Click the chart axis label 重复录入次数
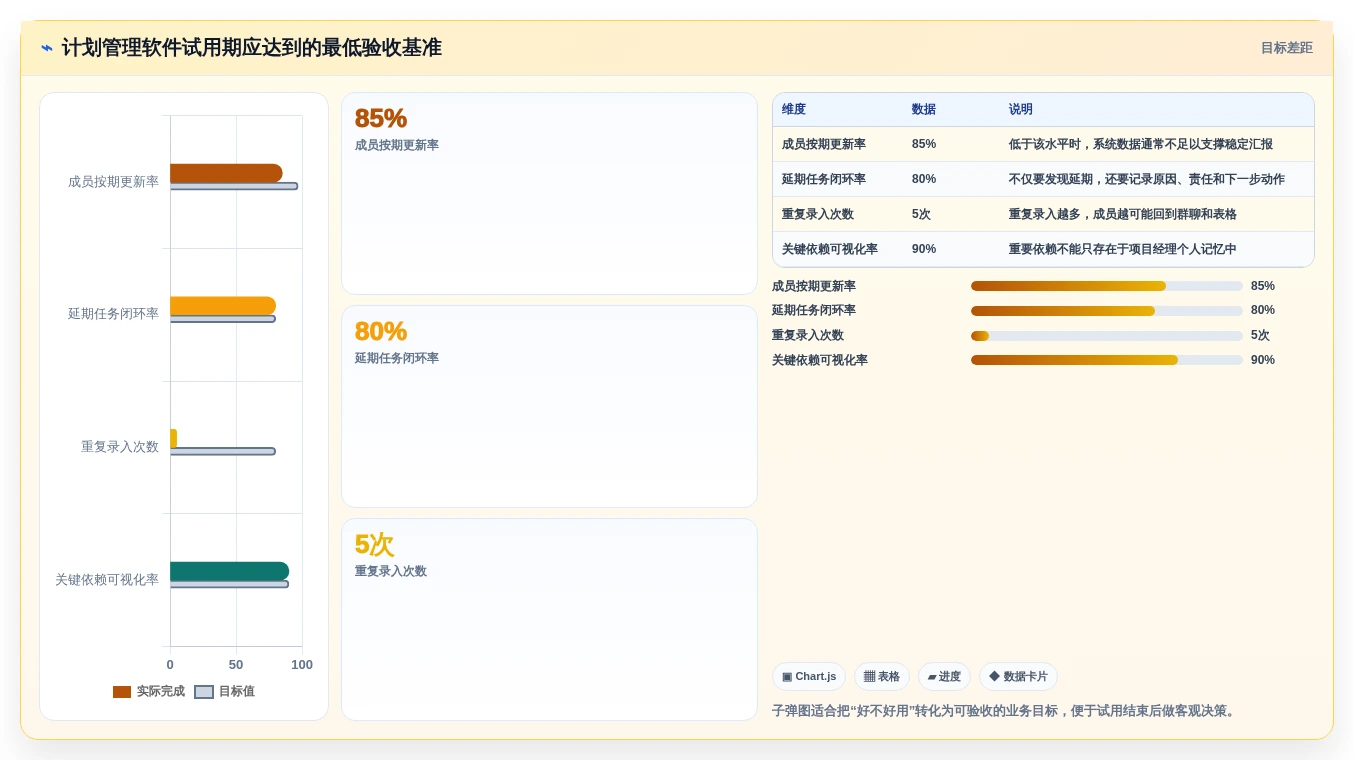Image resolution: width=1354 pixels, height=760 pixels. [120, 447]
